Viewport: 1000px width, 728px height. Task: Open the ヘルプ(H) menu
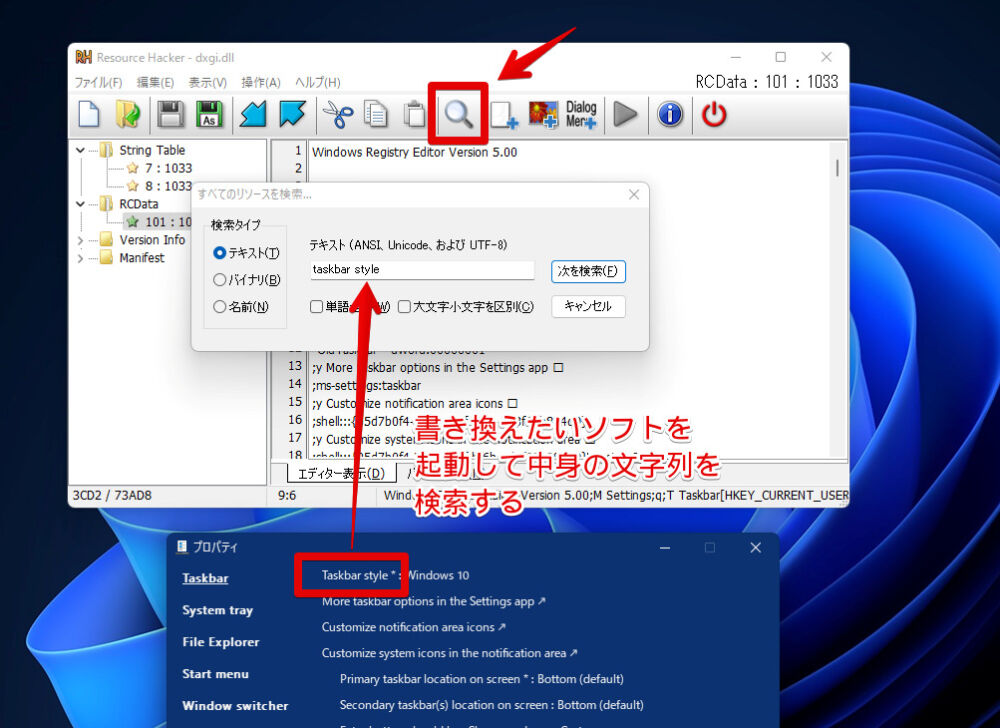pyautogui.click(x=318, y=82)
